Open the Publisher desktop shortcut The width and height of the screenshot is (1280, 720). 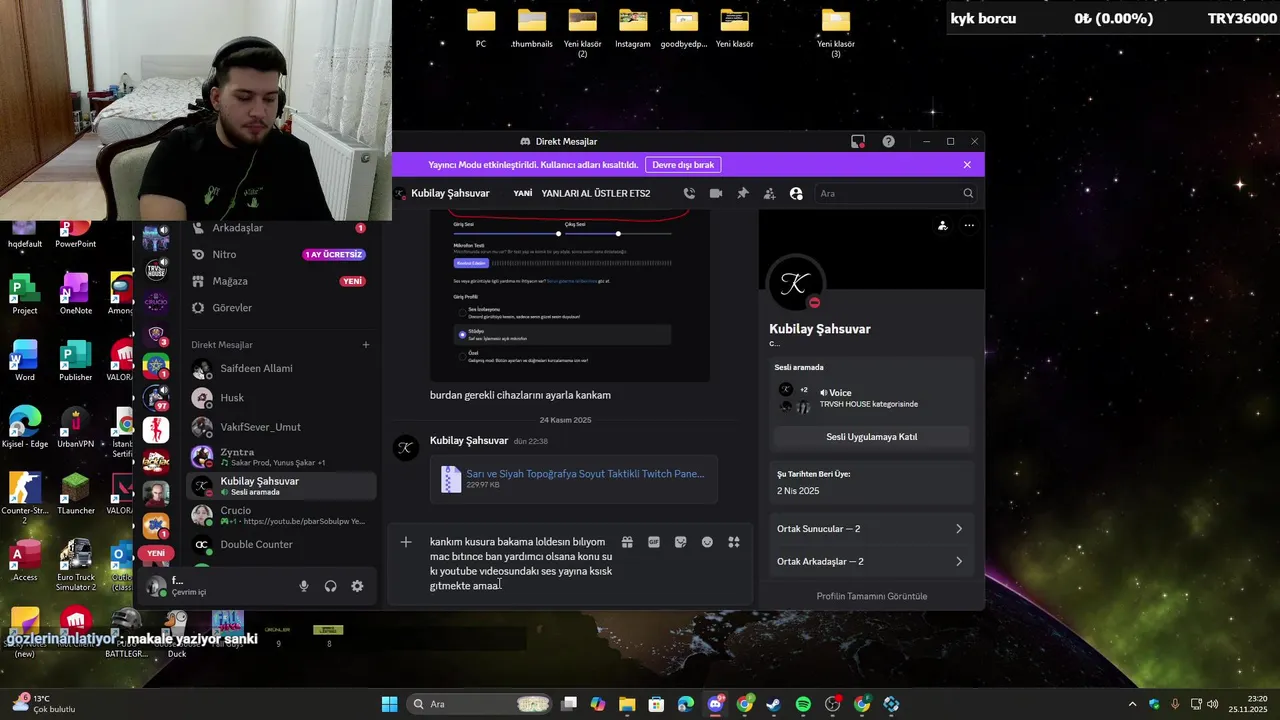click(76, 361)
